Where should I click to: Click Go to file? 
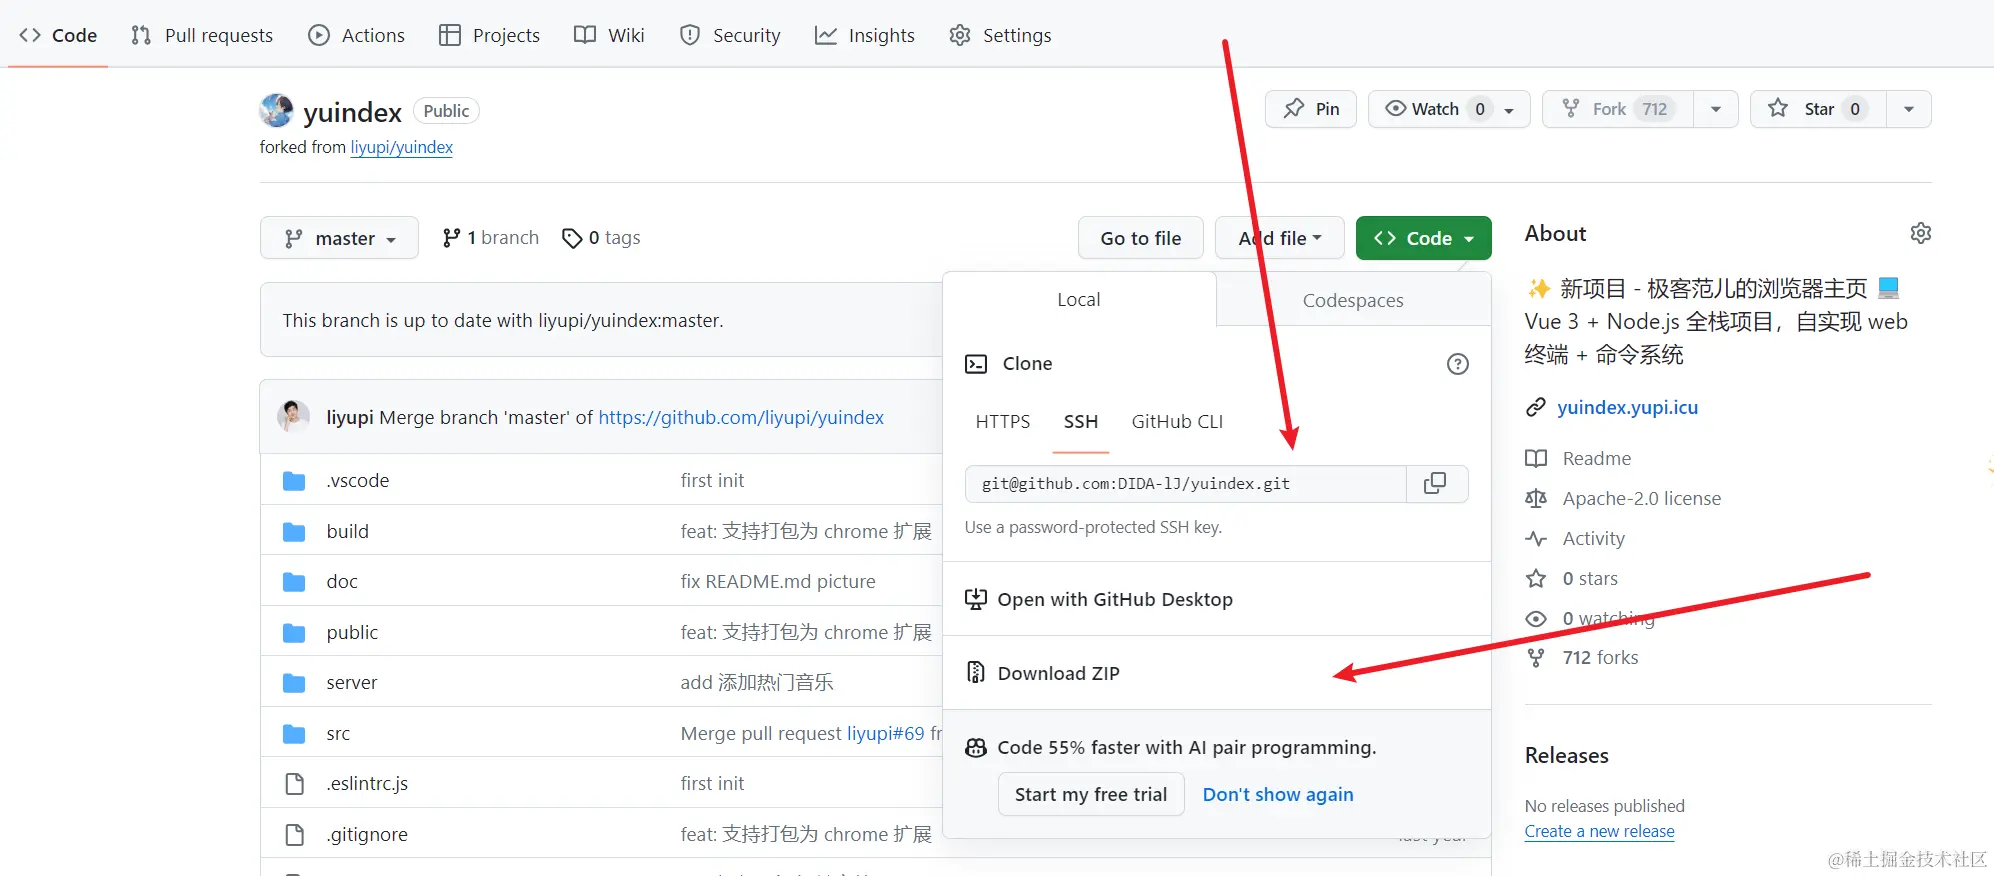point(1141,238)
